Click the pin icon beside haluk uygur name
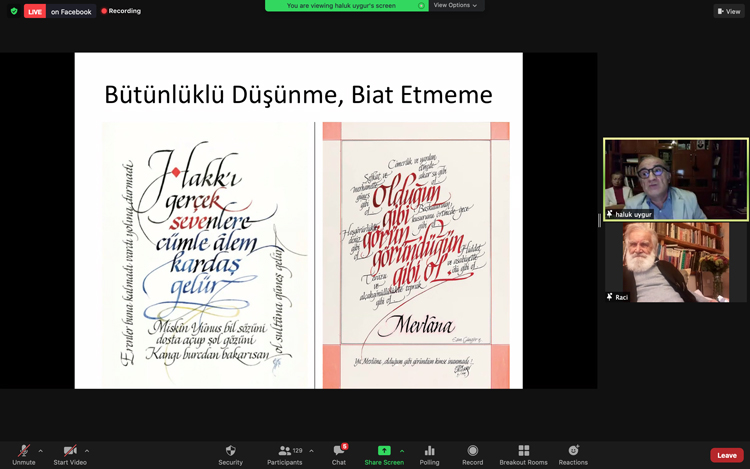Screen dimensions: 750x469 coord(610,214)
